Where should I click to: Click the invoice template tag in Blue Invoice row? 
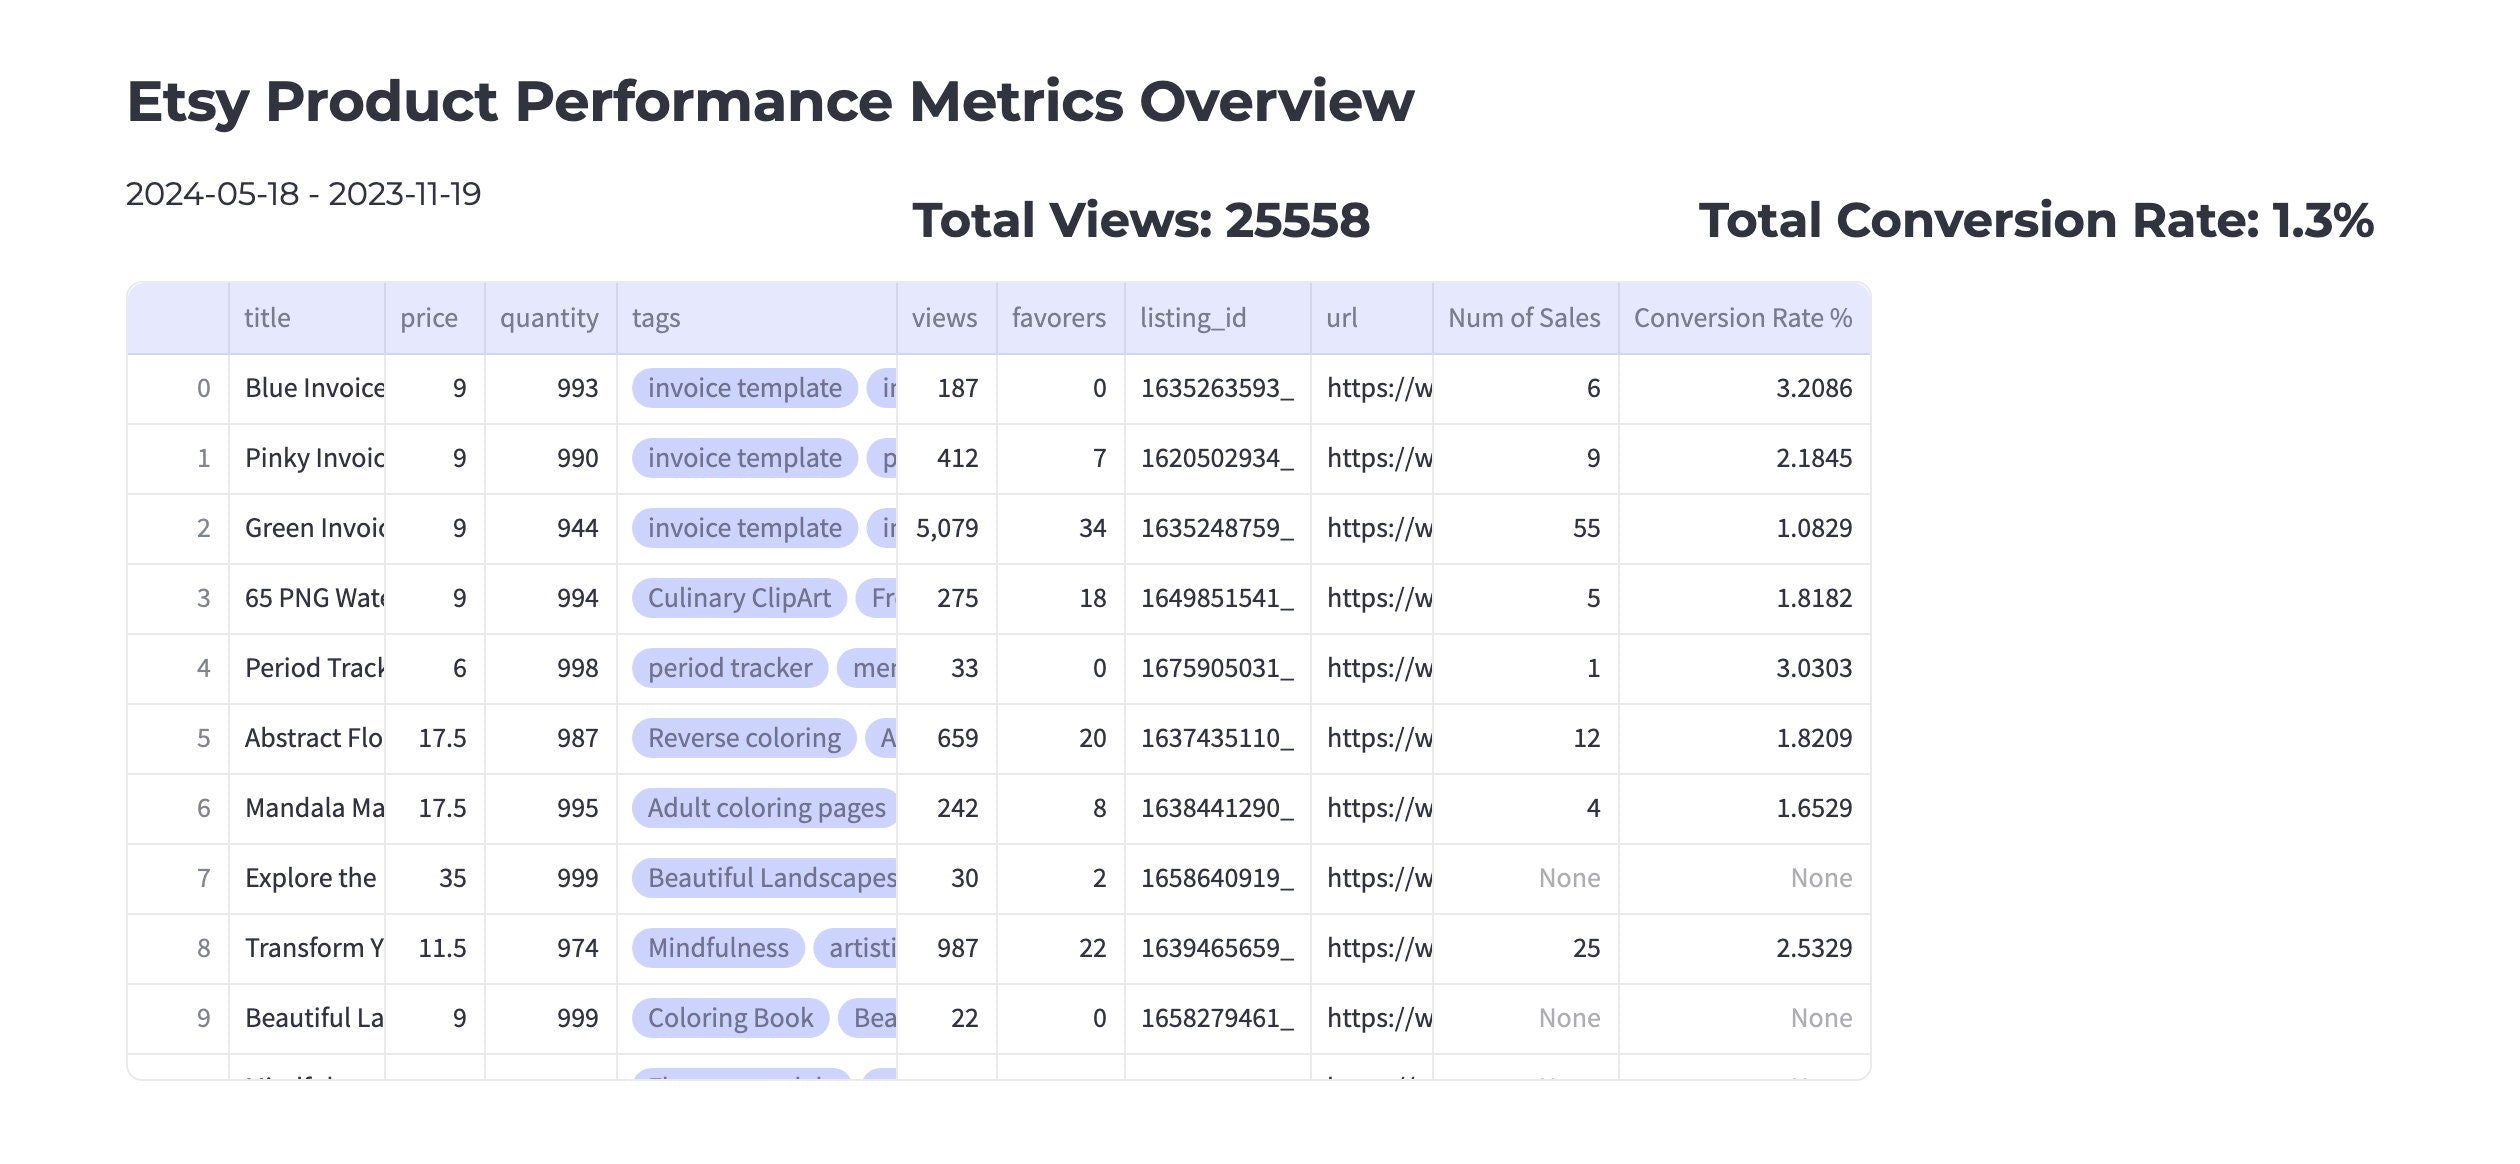(745, 388)
